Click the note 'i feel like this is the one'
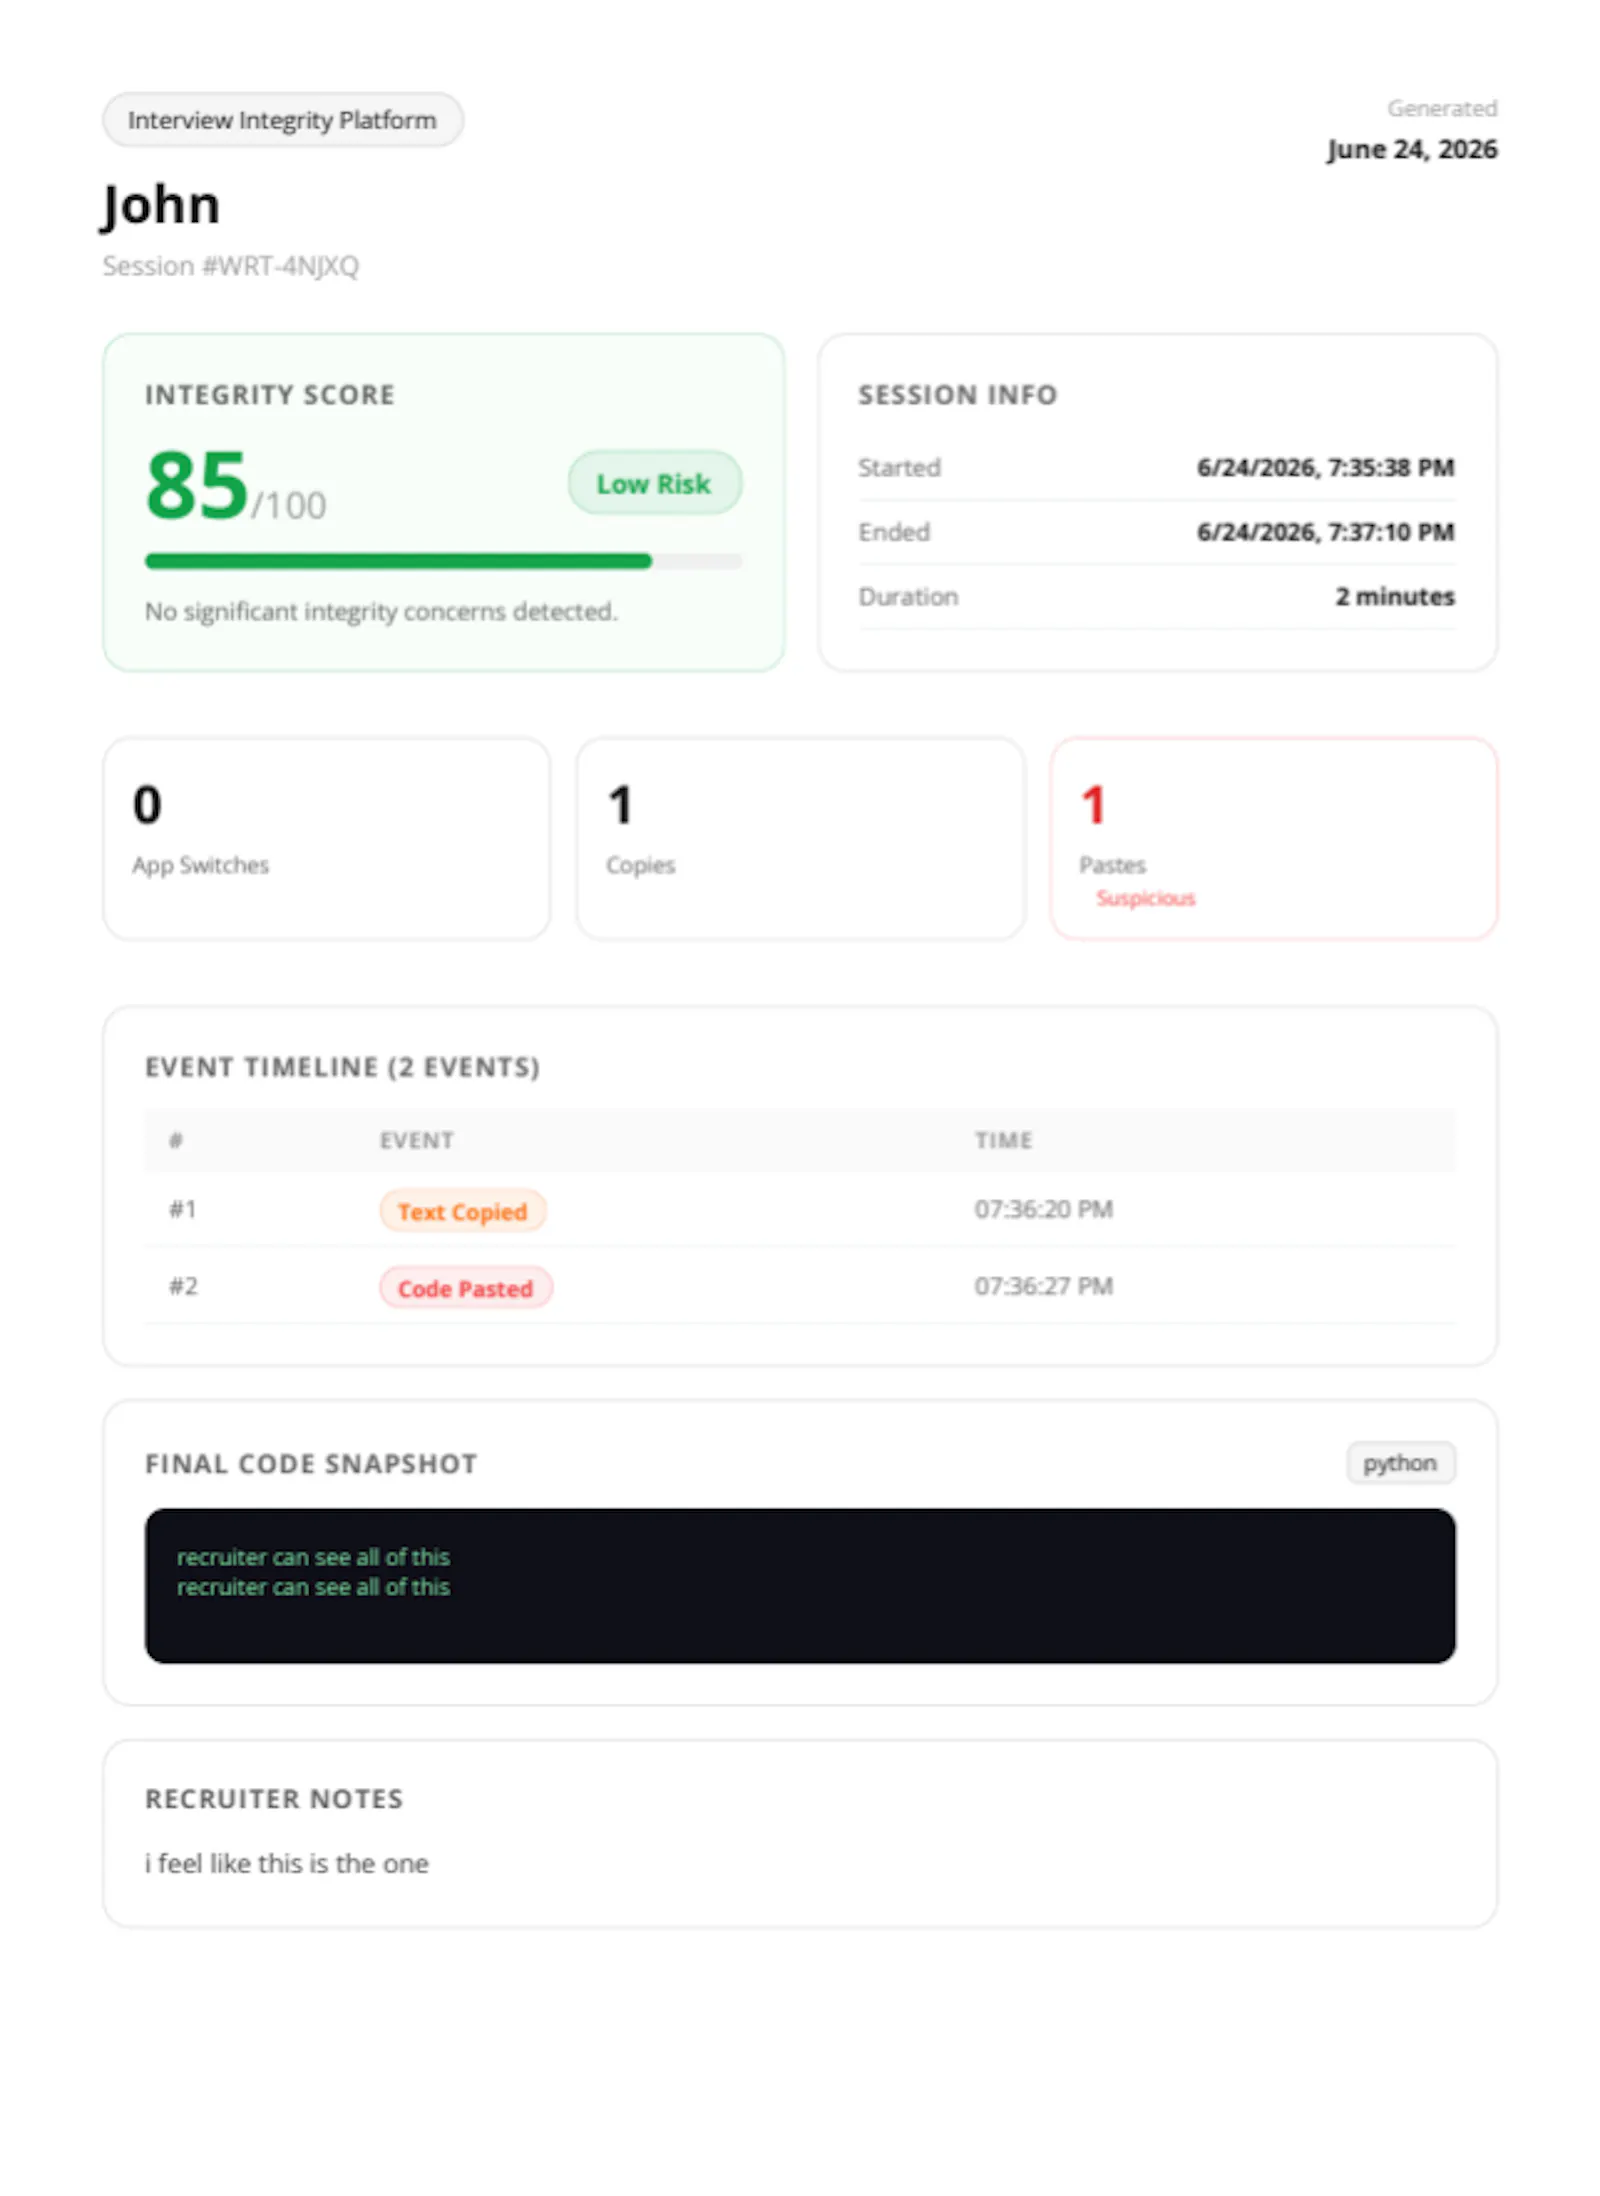Viewport: 1600px width, 2196px height. pos(286,1864)
